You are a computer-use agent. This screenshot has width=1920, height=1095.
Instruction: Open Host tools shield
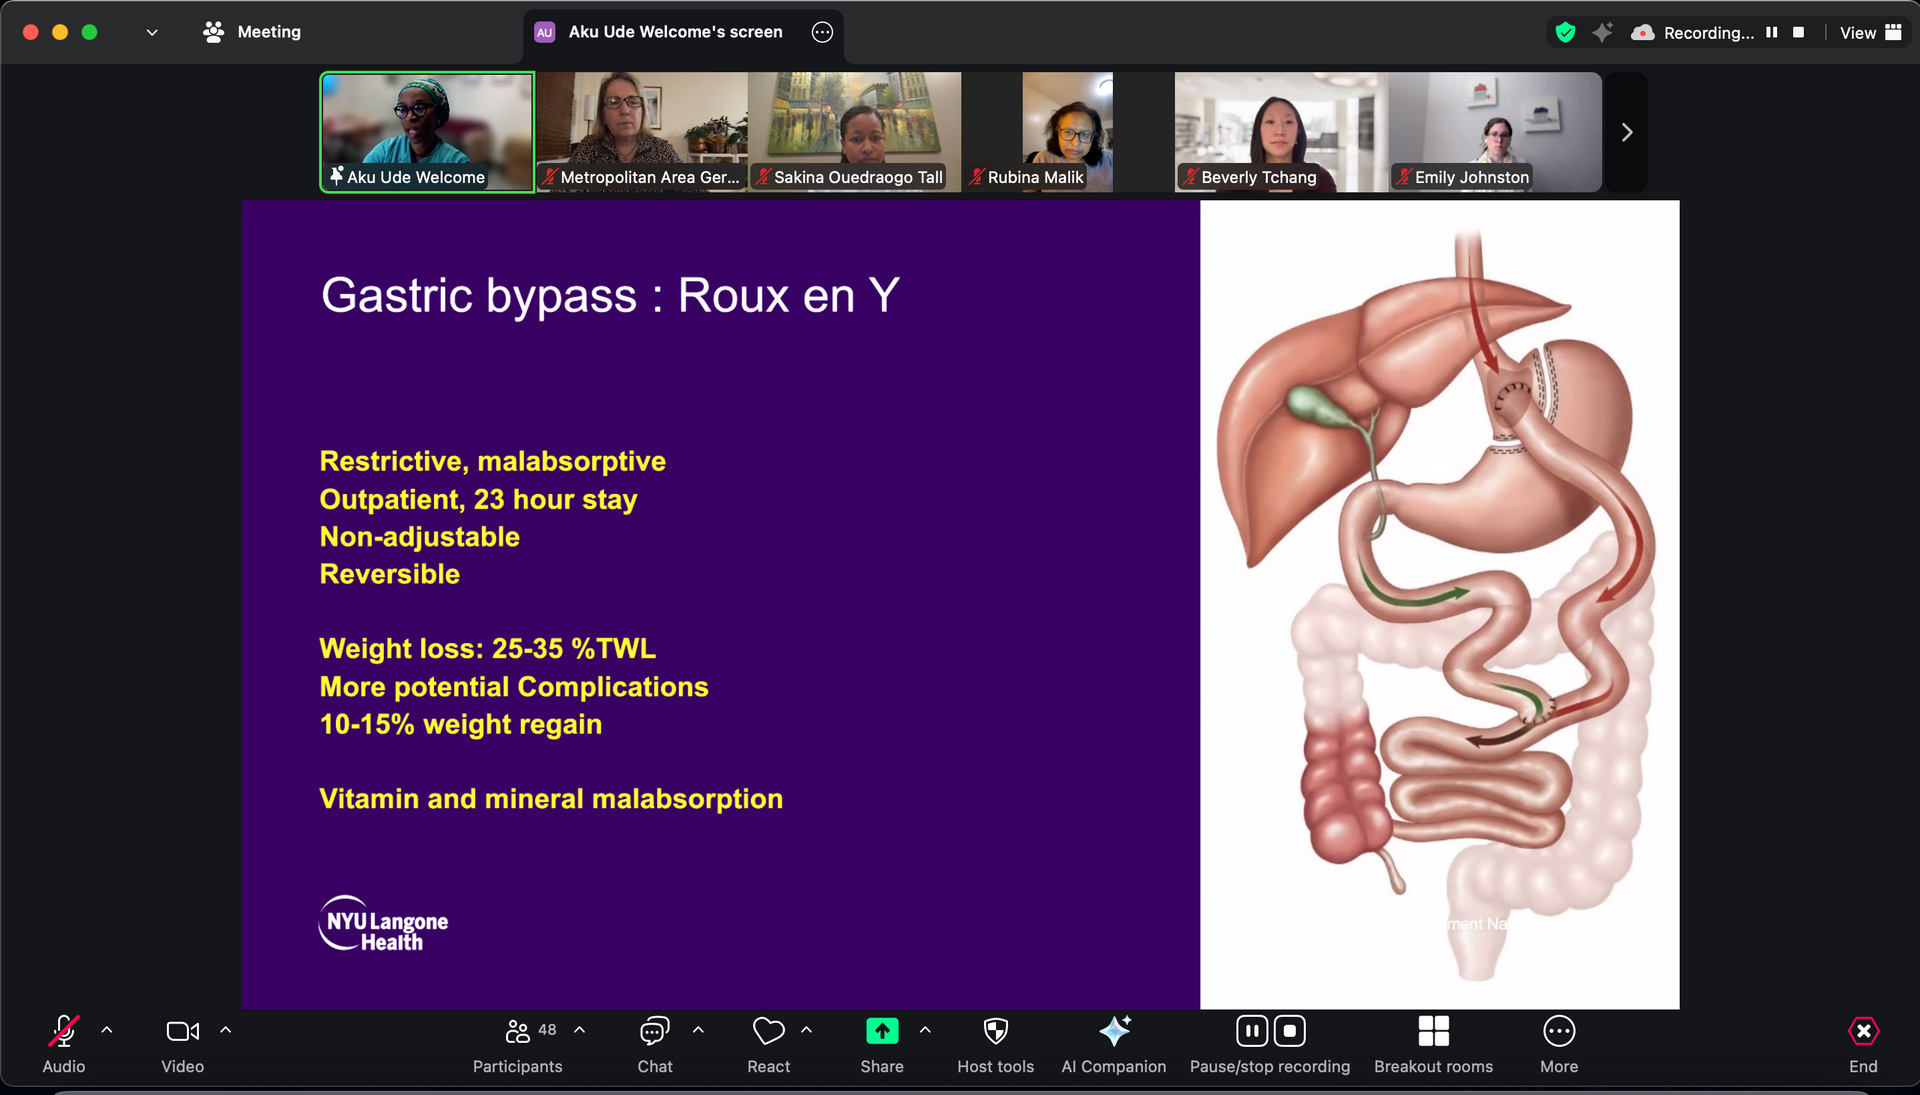click(x=995, y=1043)
